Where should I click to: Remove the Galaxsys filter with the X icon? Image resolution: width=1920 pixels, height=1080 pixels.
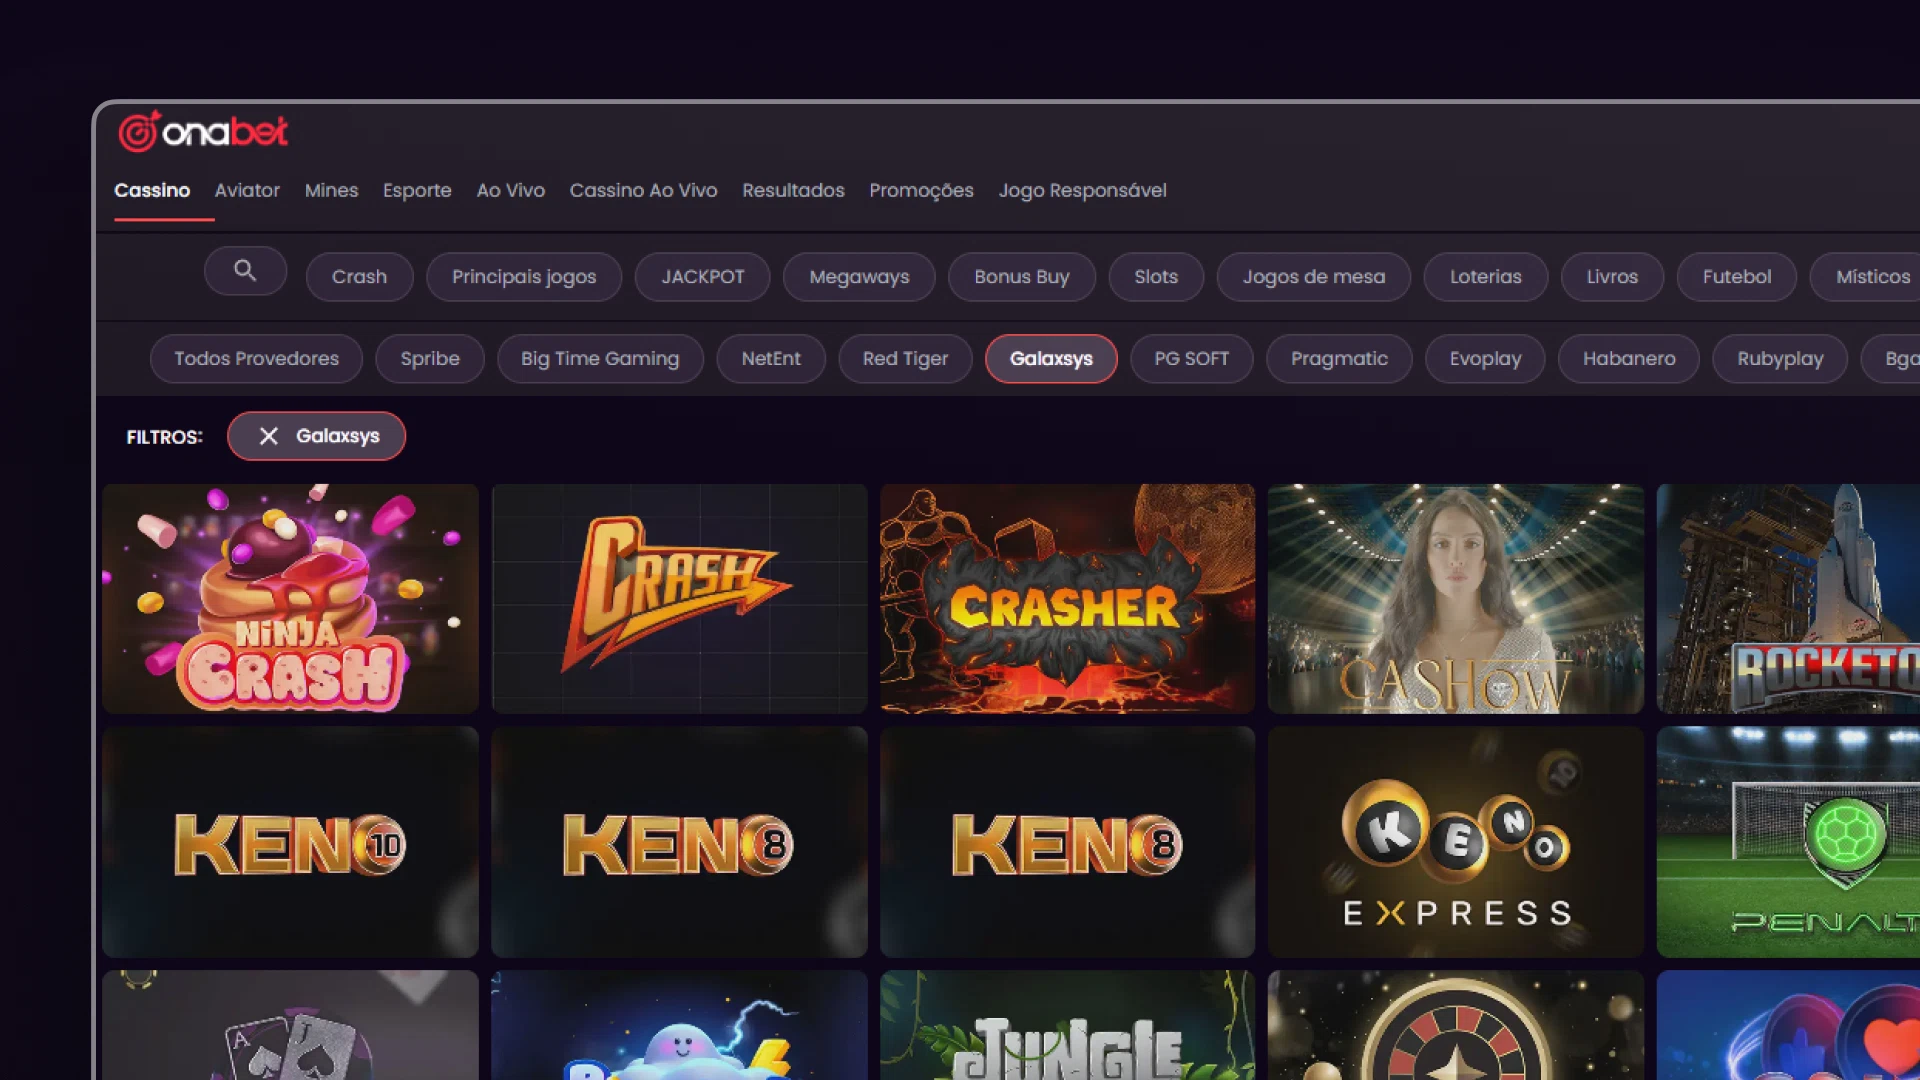pos(268,435)
